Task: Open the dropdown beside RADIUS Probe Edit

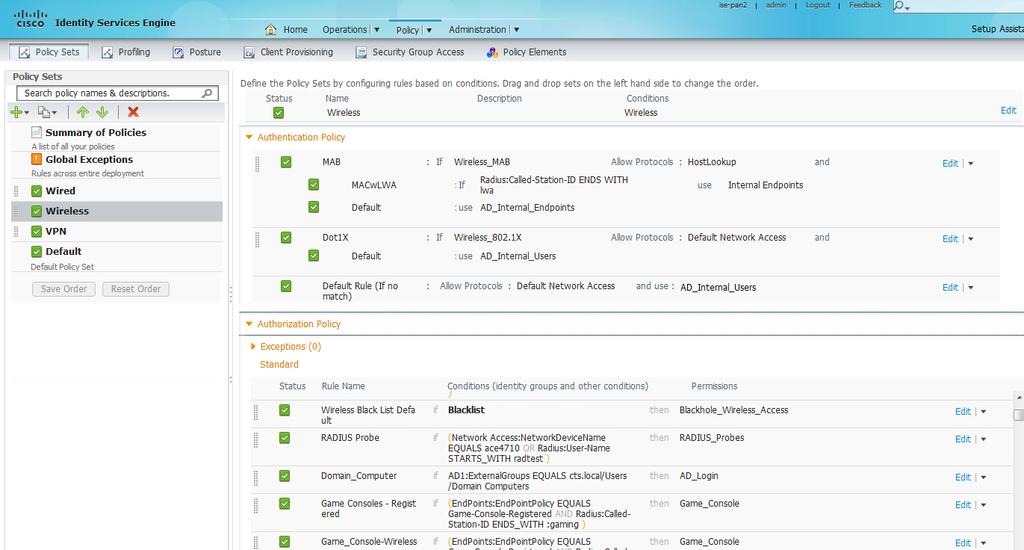Action: [x=984, y=440]
